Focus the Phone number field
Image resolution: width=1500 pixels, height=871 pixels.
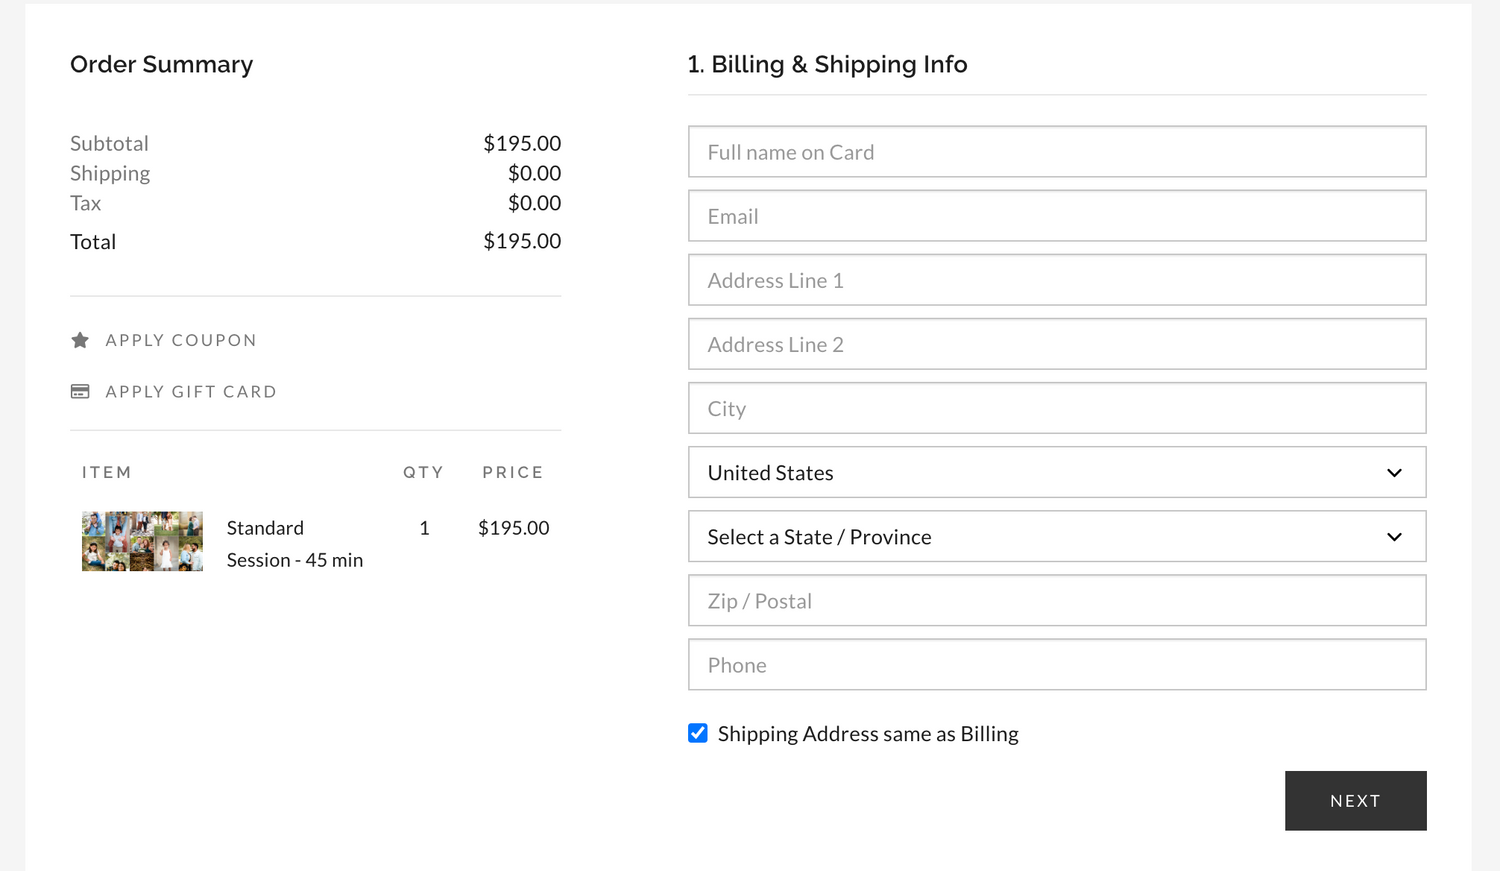point(1057,664)
